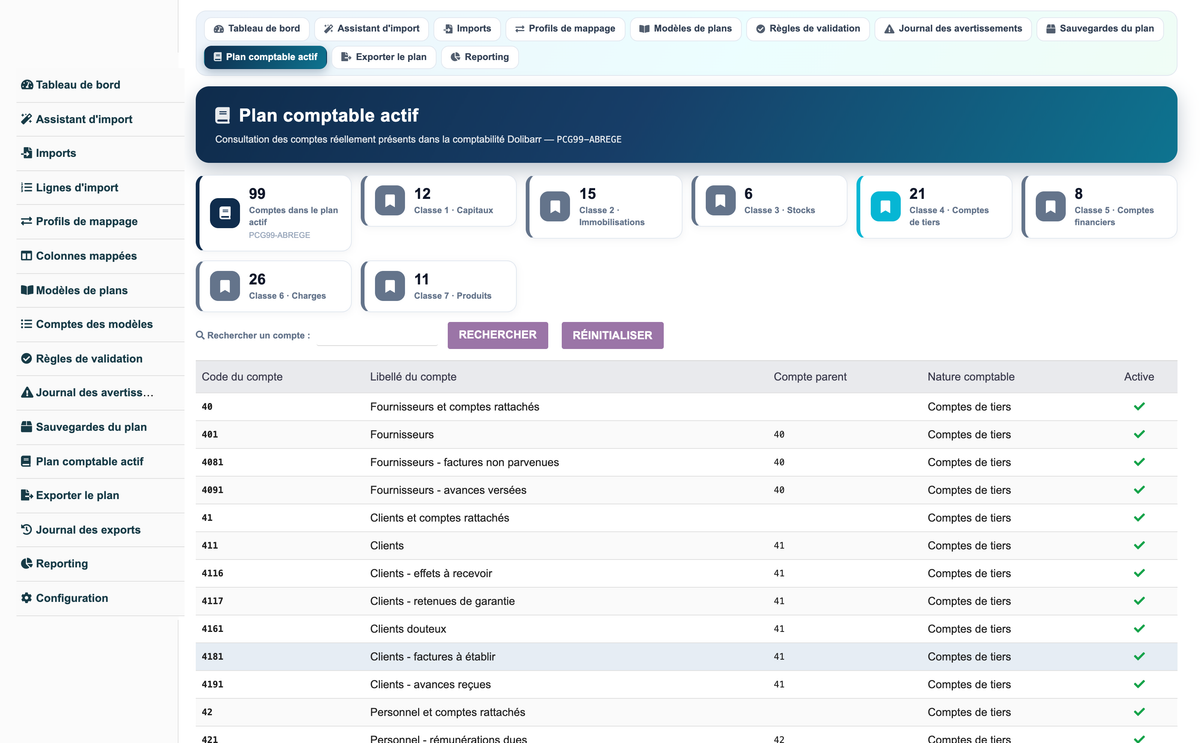Viewport: 1200px width, 743px height.
Task: Open the Sauvegardes du plan top tab
Action: click(1100, 29)
